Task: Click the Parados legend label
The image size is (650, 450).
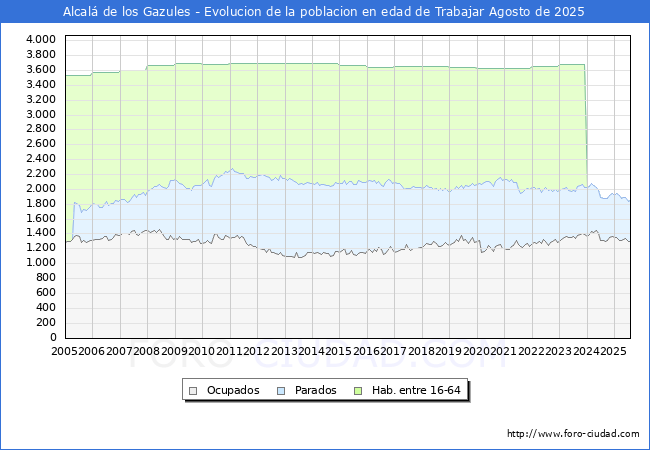Action: (315, 390)
